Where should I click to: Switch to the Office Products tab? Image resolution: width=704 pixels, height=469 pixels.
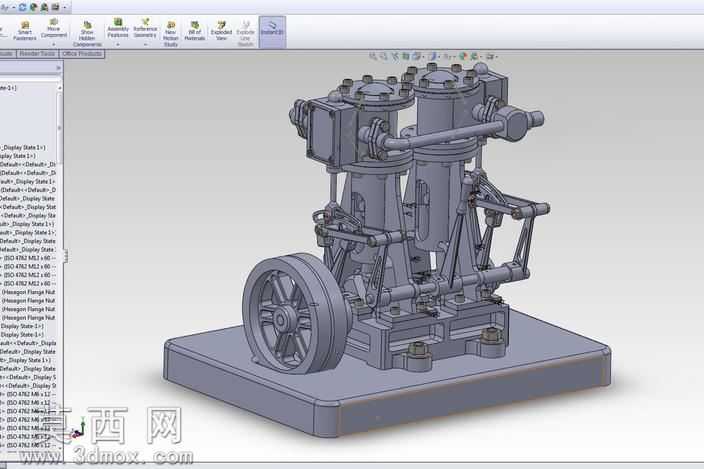click(82, 54)
